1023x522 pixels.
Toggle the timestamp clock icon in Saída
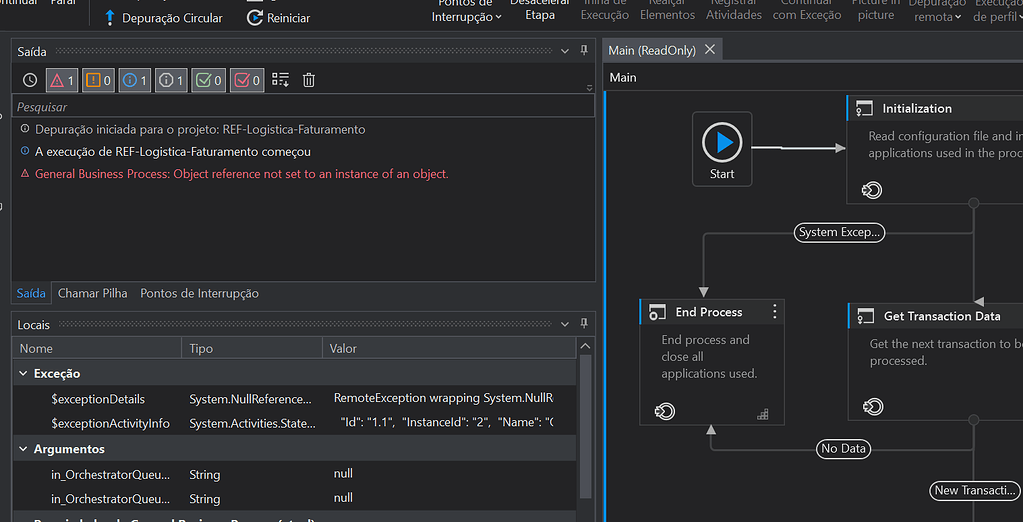click(x=30, y=80)
